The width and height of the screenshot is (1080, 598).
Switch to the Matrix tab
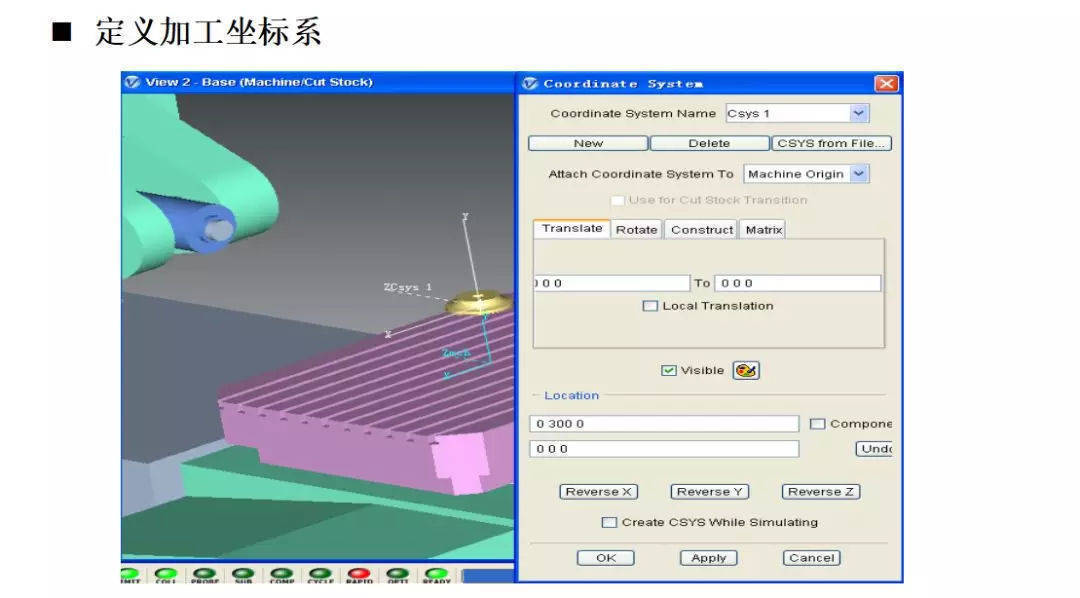click(x=763, y=229)
